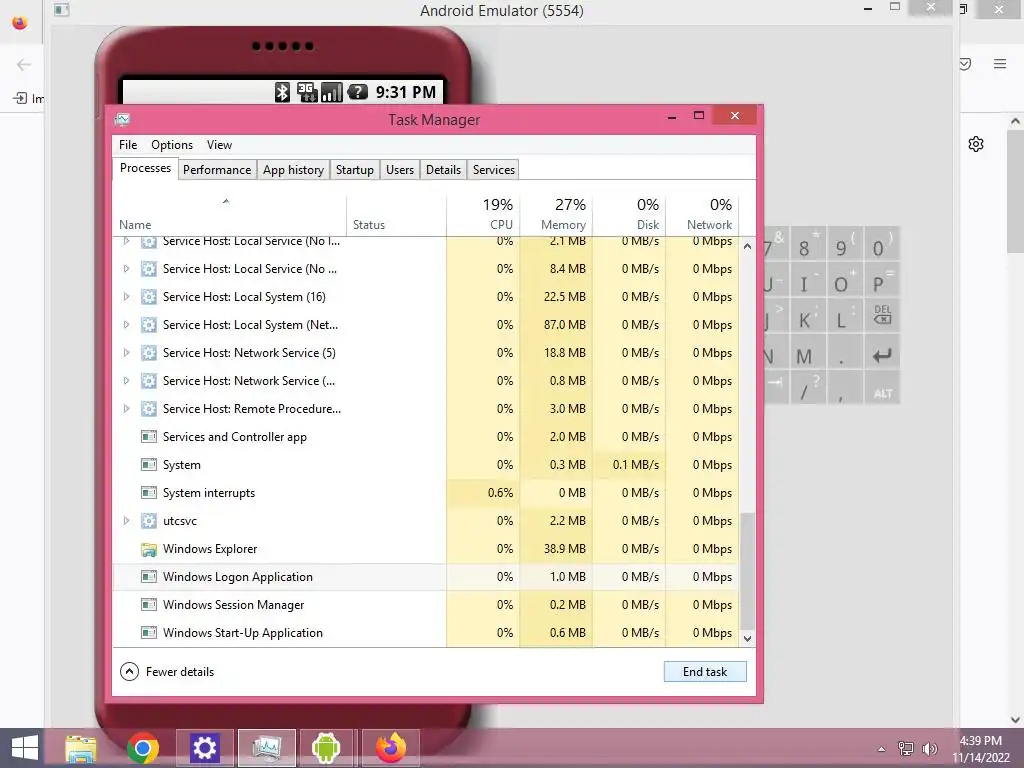This screenshot has width=1024, height=768.
Task: Open the Windows Start button
Action: click(x=25, y=748)
